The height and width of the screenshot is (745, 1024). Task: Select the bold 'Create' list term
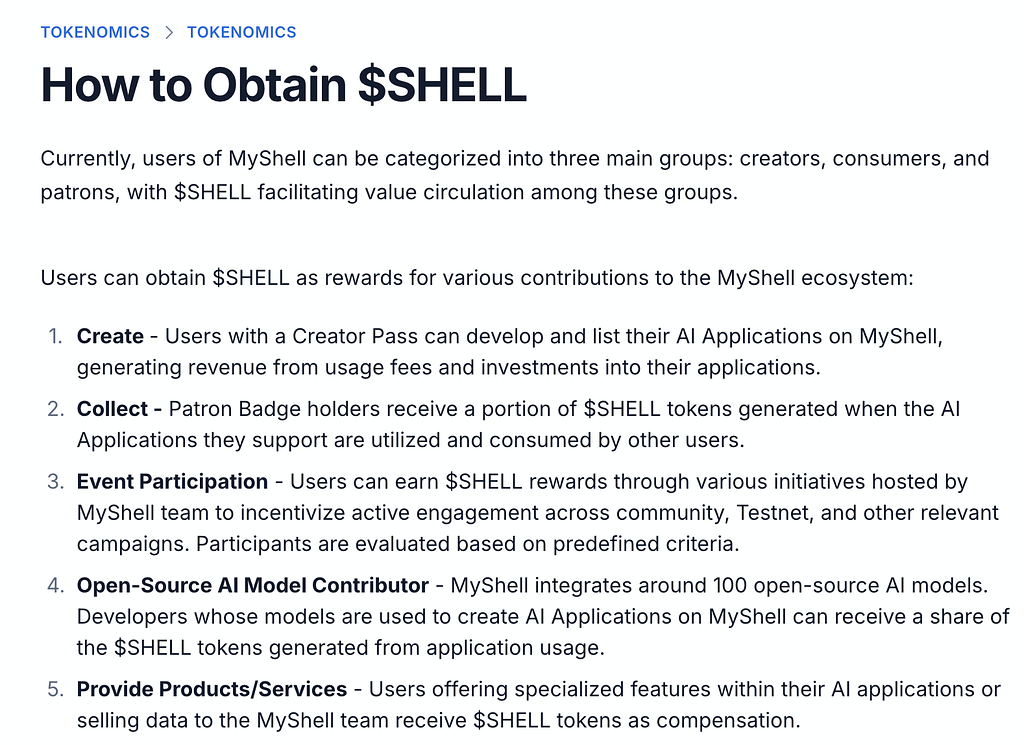pos(110,336)
